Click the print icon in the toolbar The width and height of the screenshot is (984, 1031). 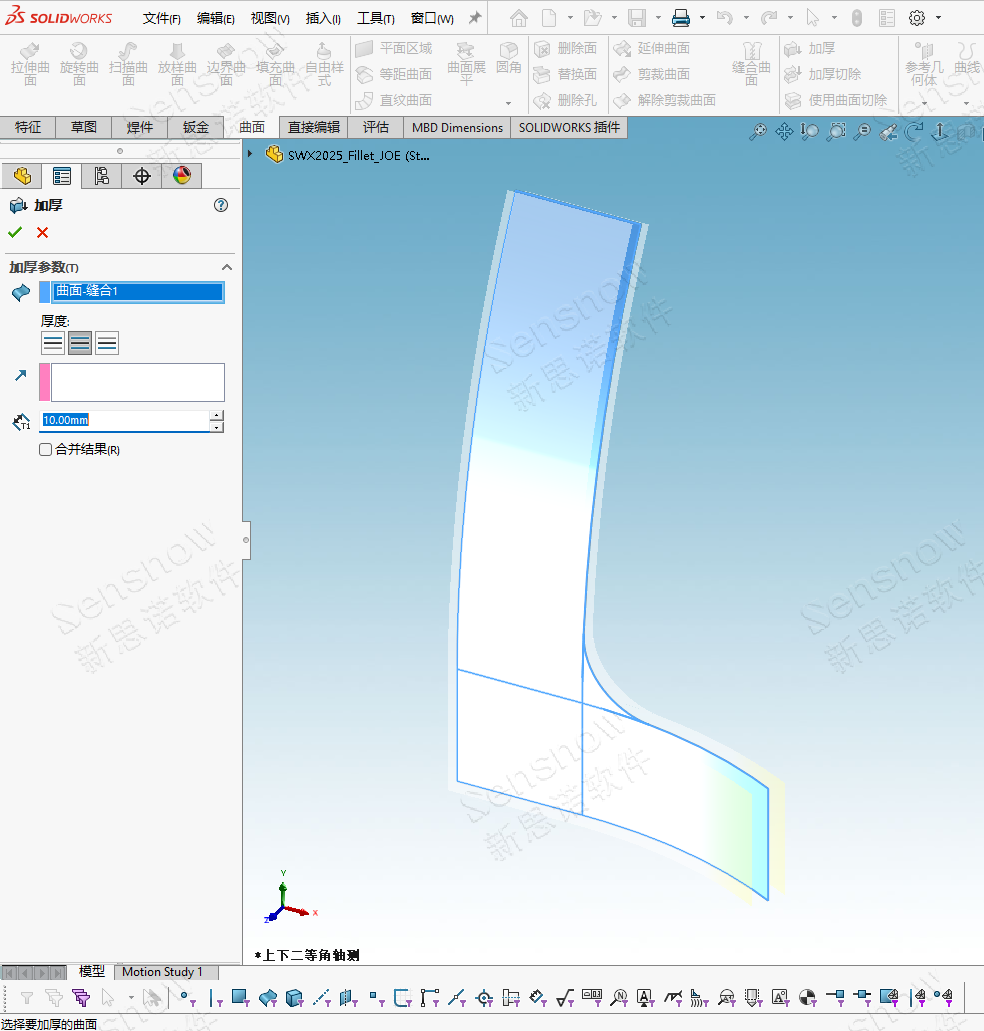coord(681,18)
